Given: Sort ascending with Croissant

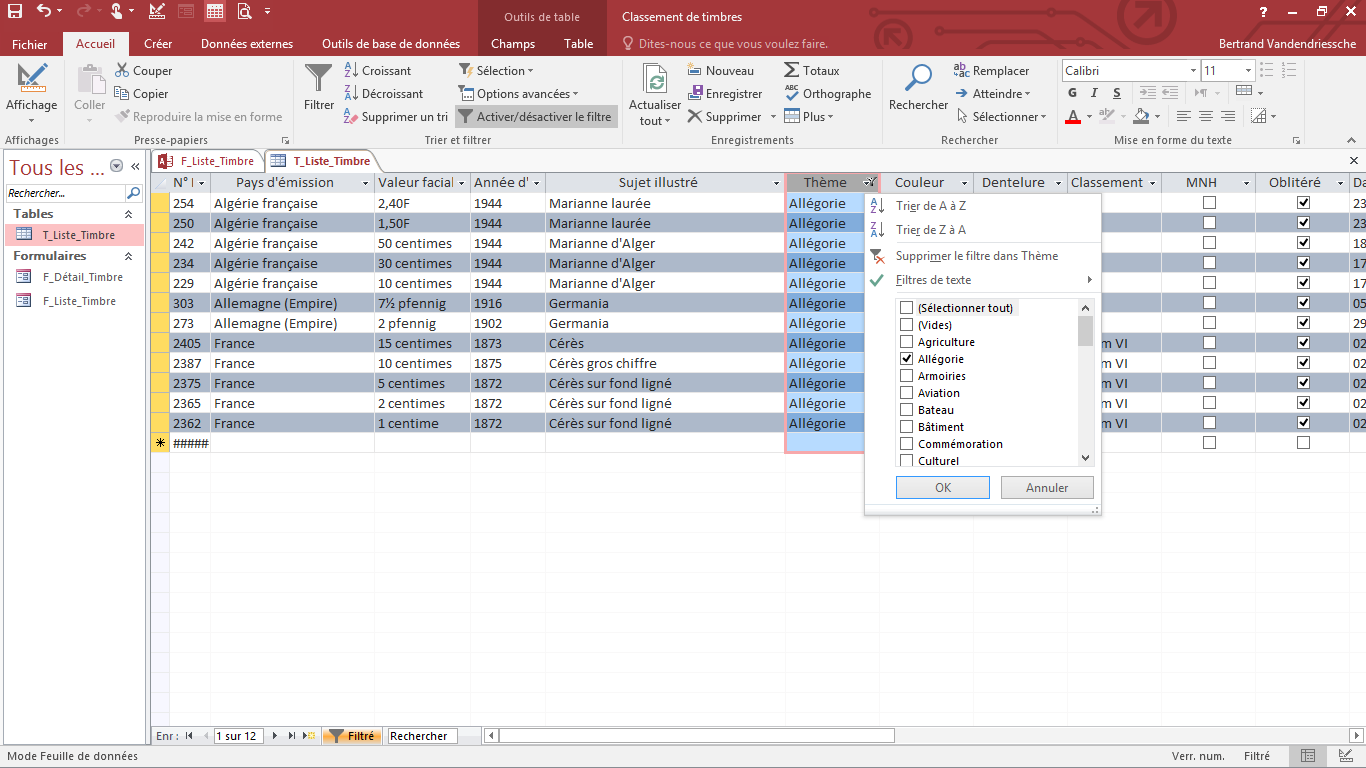Looking at the screenshot, I should (x=378, y=71).
